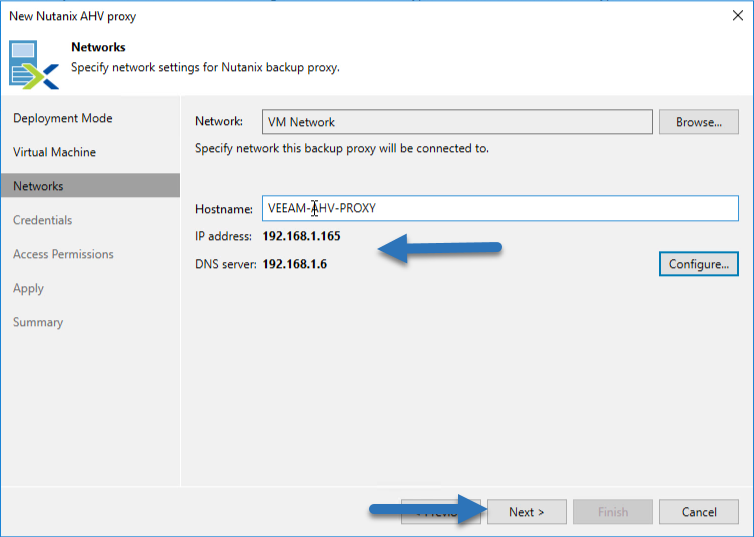Click the disabled Finish button
754x537 pixels.
click(x=613, y=512)
